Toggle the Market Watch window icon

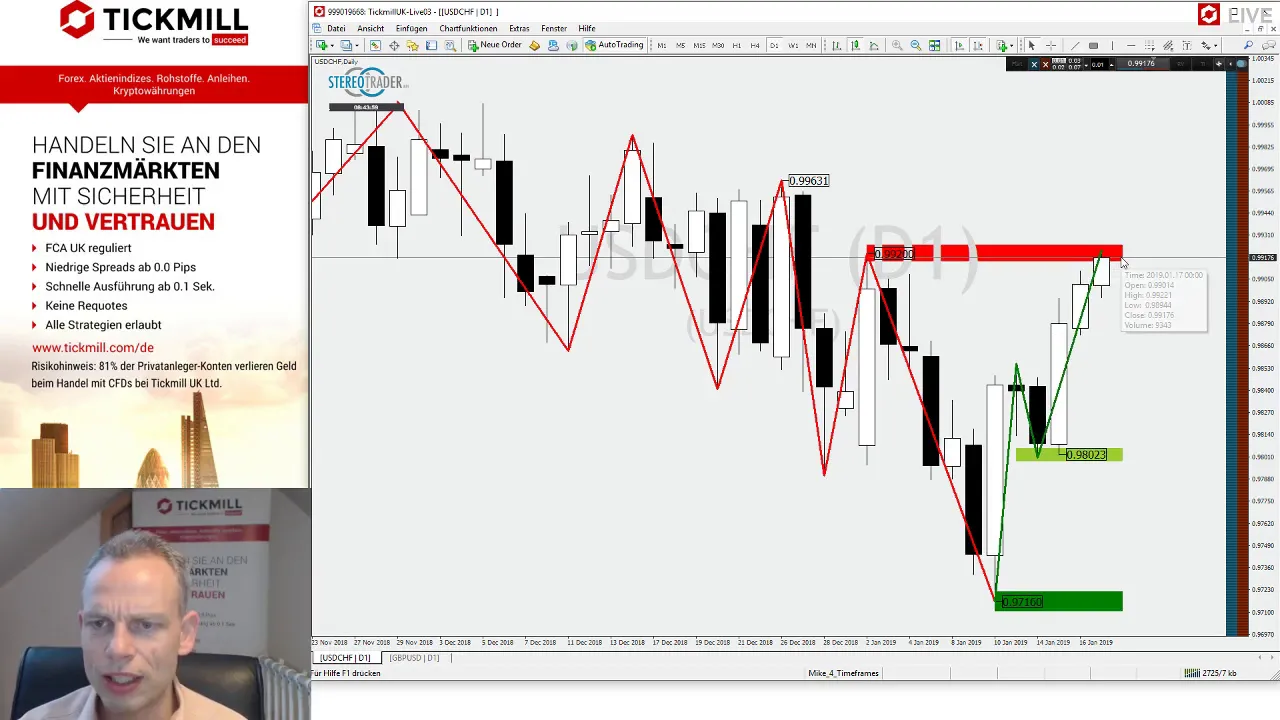[375, 45]
